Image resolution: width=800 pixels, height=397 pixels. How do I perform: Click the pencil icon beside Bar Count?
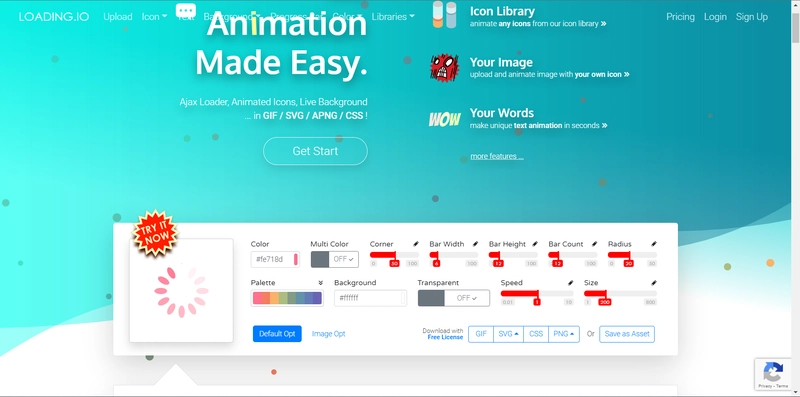click(594, 244)
